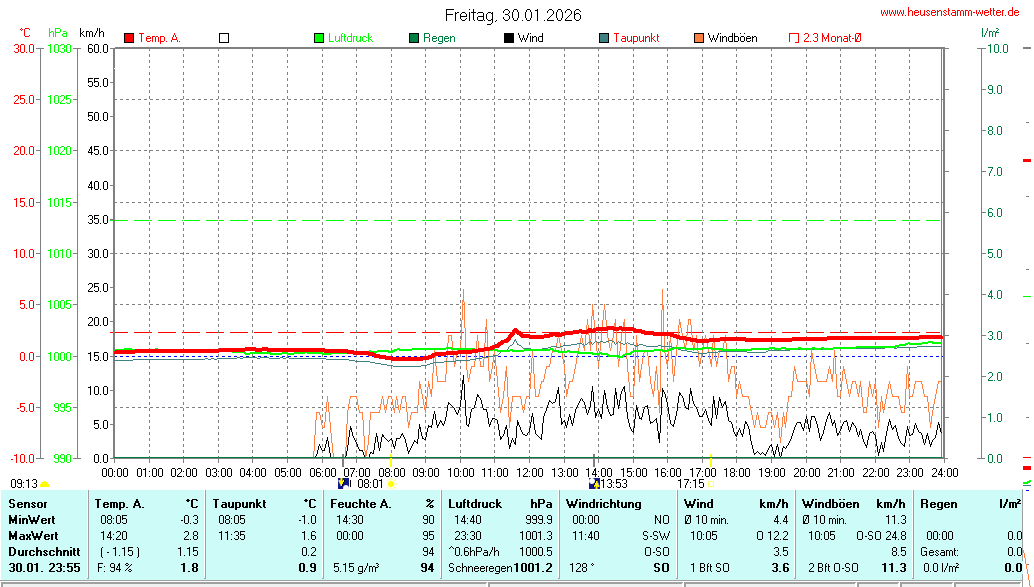Click the moon phase icon beside 13:53

coord(594,484)
